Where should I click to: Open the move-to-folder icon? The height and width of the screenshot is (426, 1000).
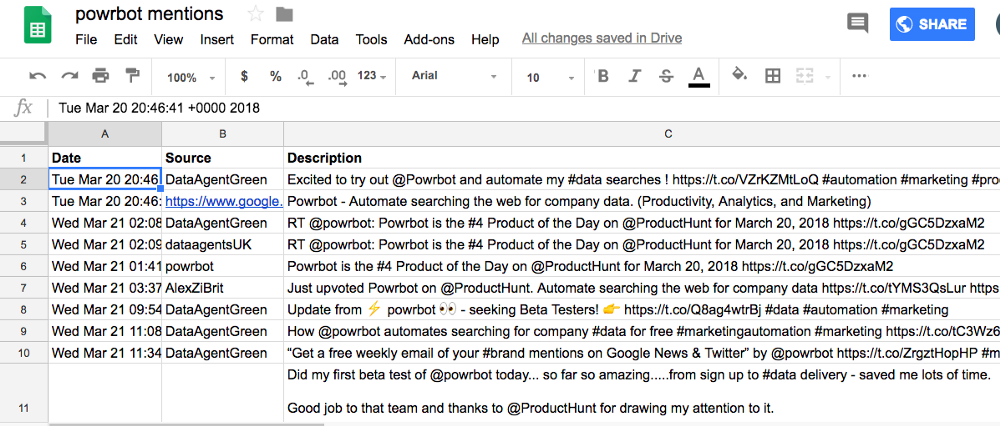tap(284, 14)
